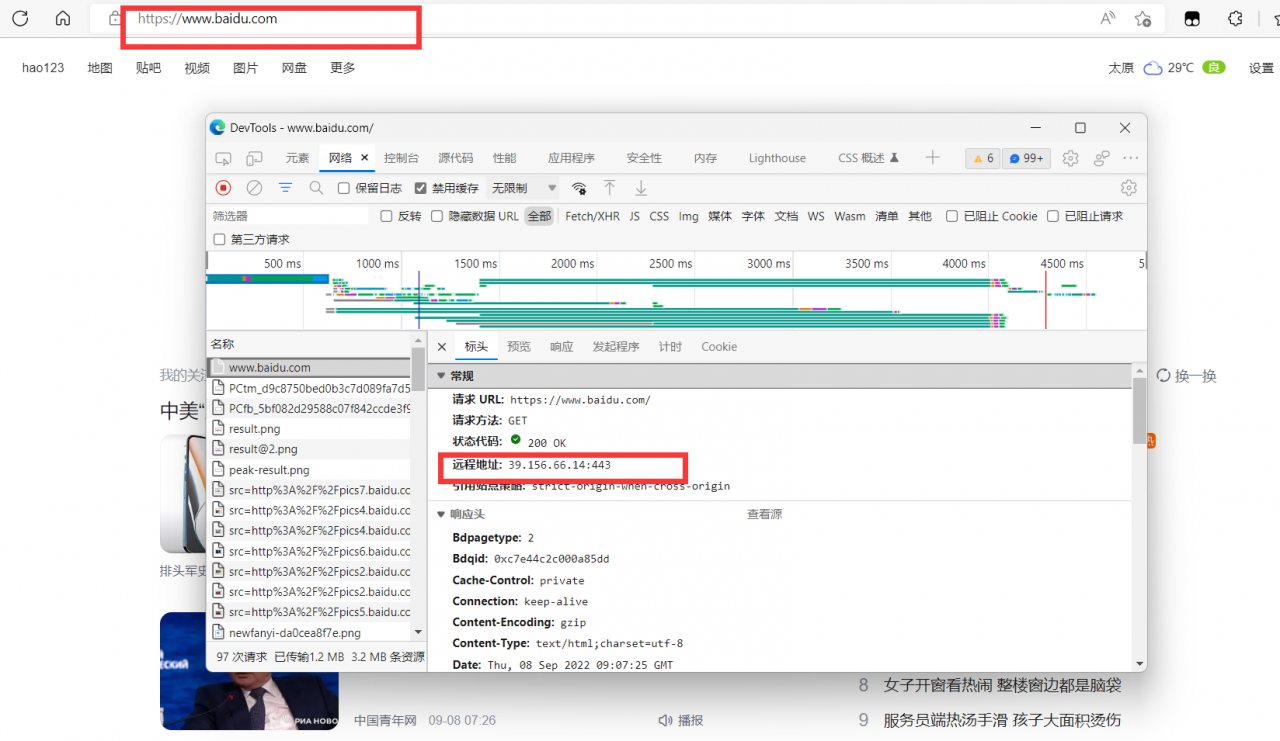Open the 地图 link on Baidu

pos(100,68)
